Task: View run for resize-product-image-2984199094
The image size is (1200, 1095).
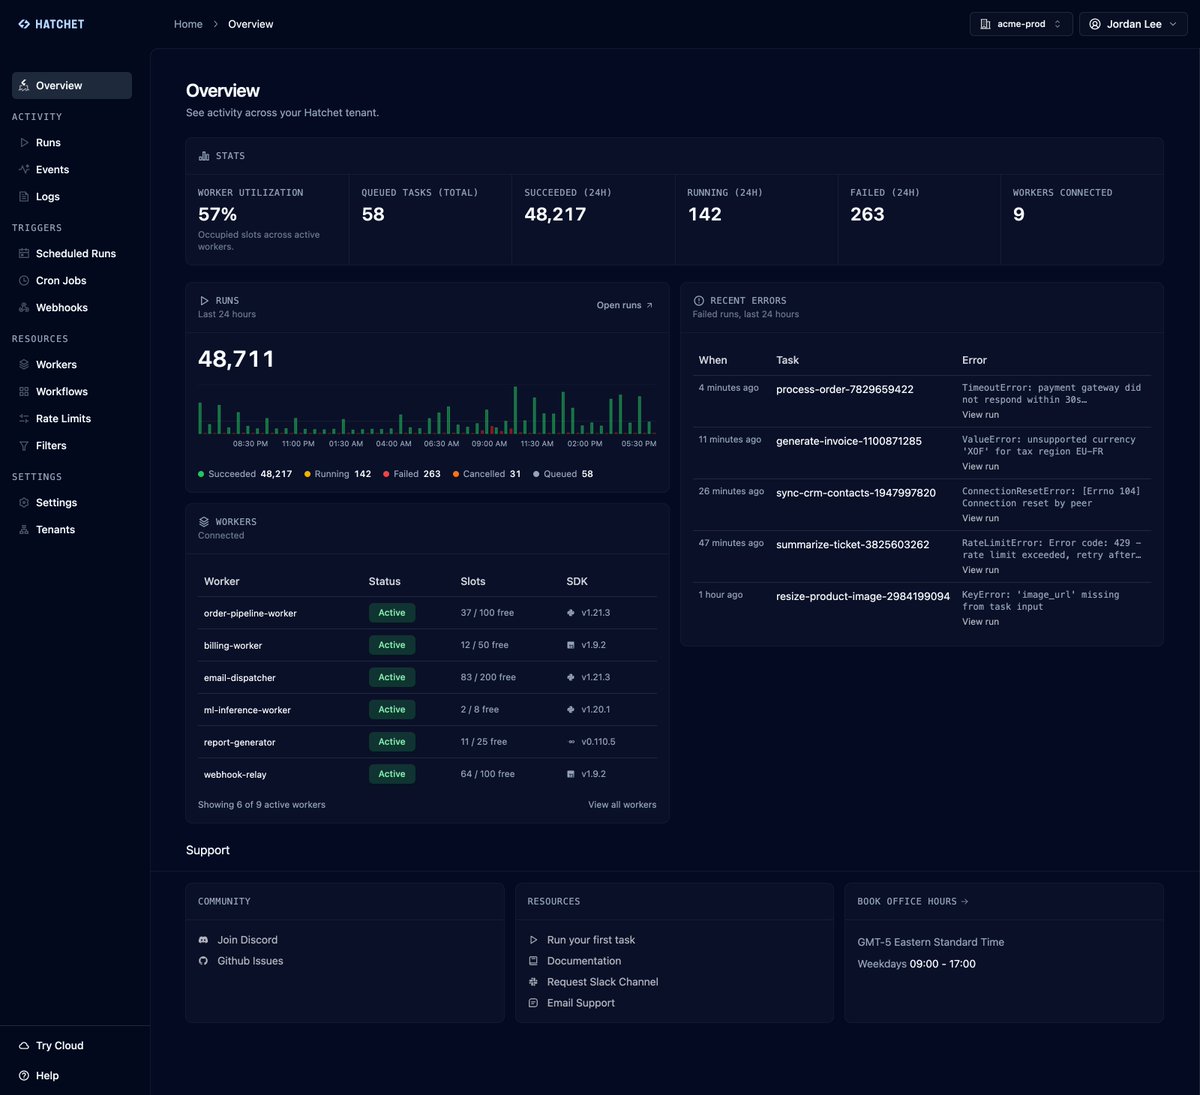Action: 980,622
